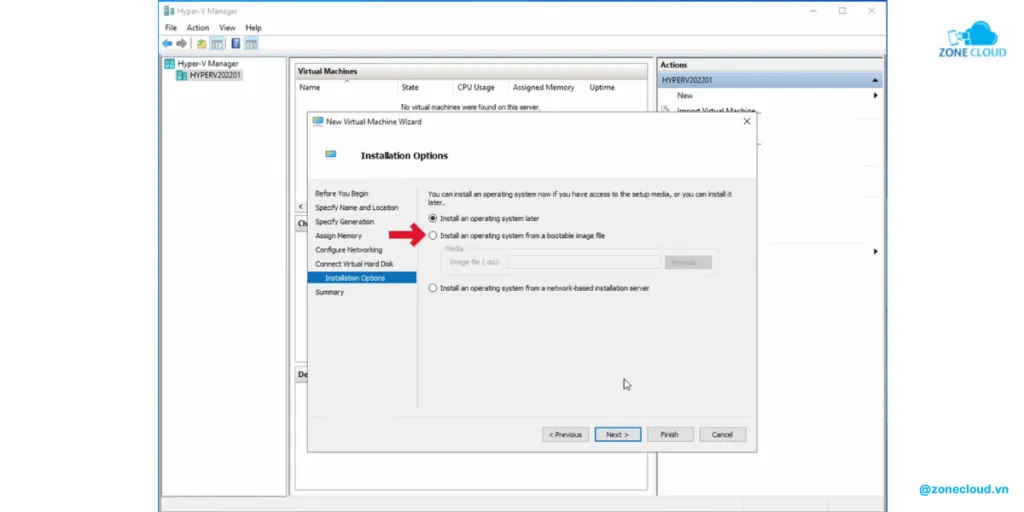This screenshot has height=512, width=1024.
Task: Click the Cancel button in wizard
Action: pyautogui.click(x=722, y=434)
